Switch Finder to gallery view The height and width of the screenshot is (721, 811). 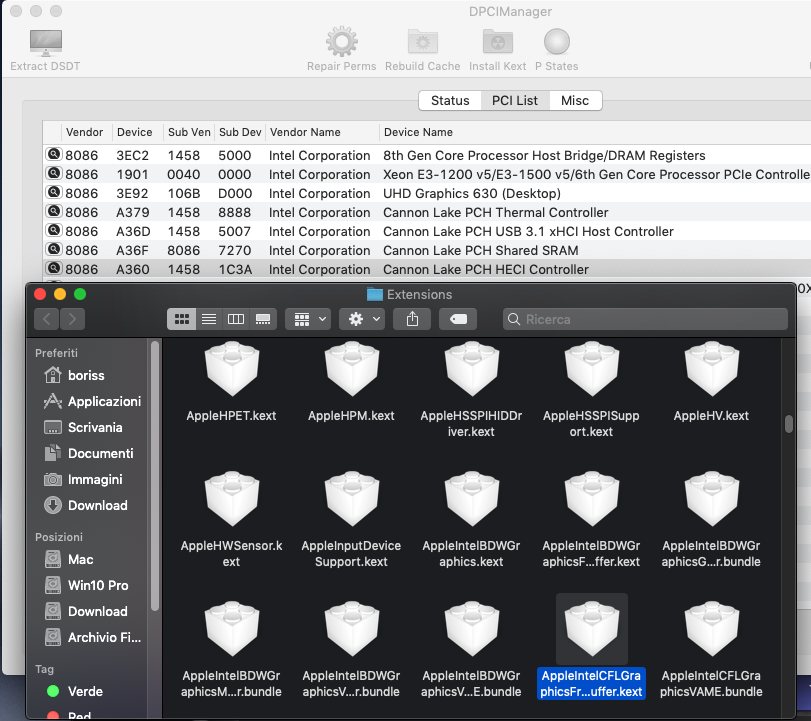[263, 319]
